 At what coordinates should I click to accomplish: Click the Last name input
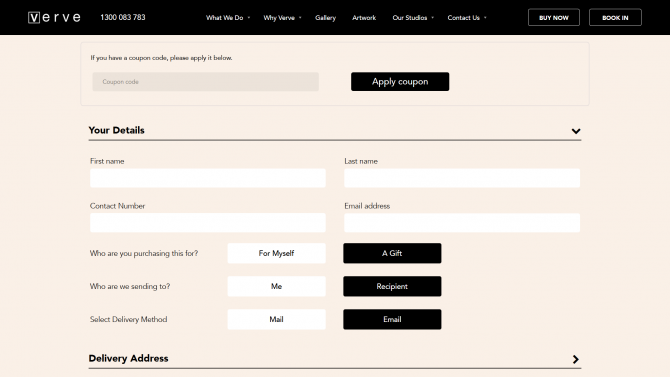[x=462, y=178]
